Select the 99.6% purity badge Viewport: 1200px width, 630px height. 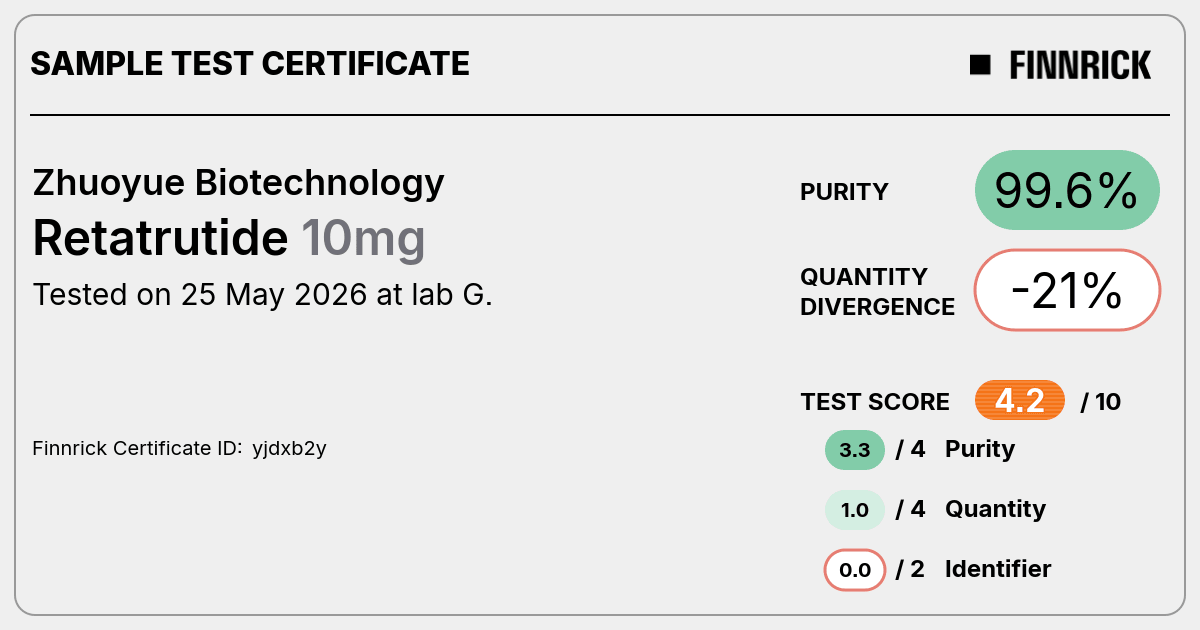click(1067, 190)
